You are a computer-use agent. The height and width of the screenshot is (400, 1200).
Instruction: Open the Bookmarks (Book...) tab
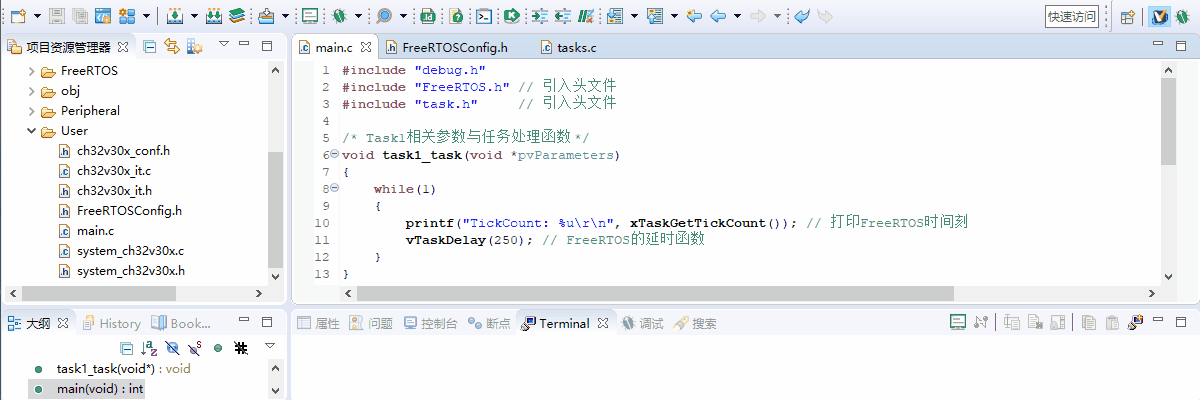[x=181, y=323]
